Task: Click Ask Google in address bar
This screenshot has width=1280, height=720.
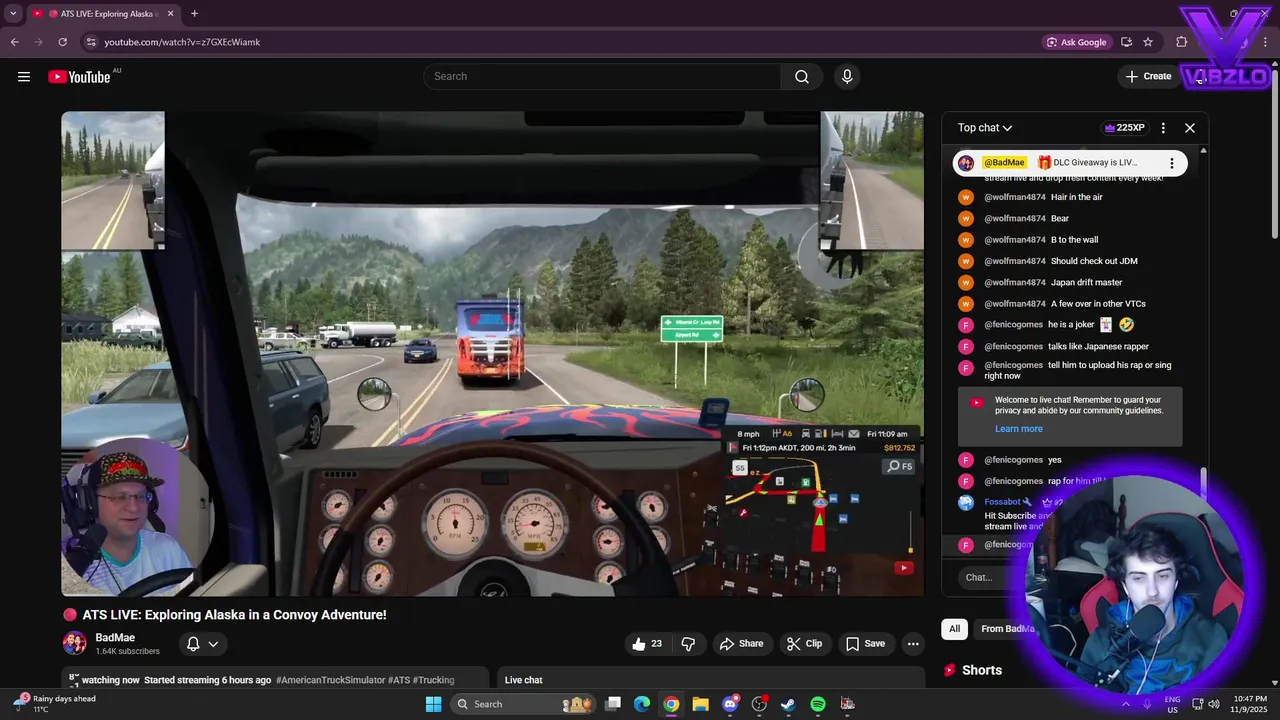Action: pos(1076,42)
